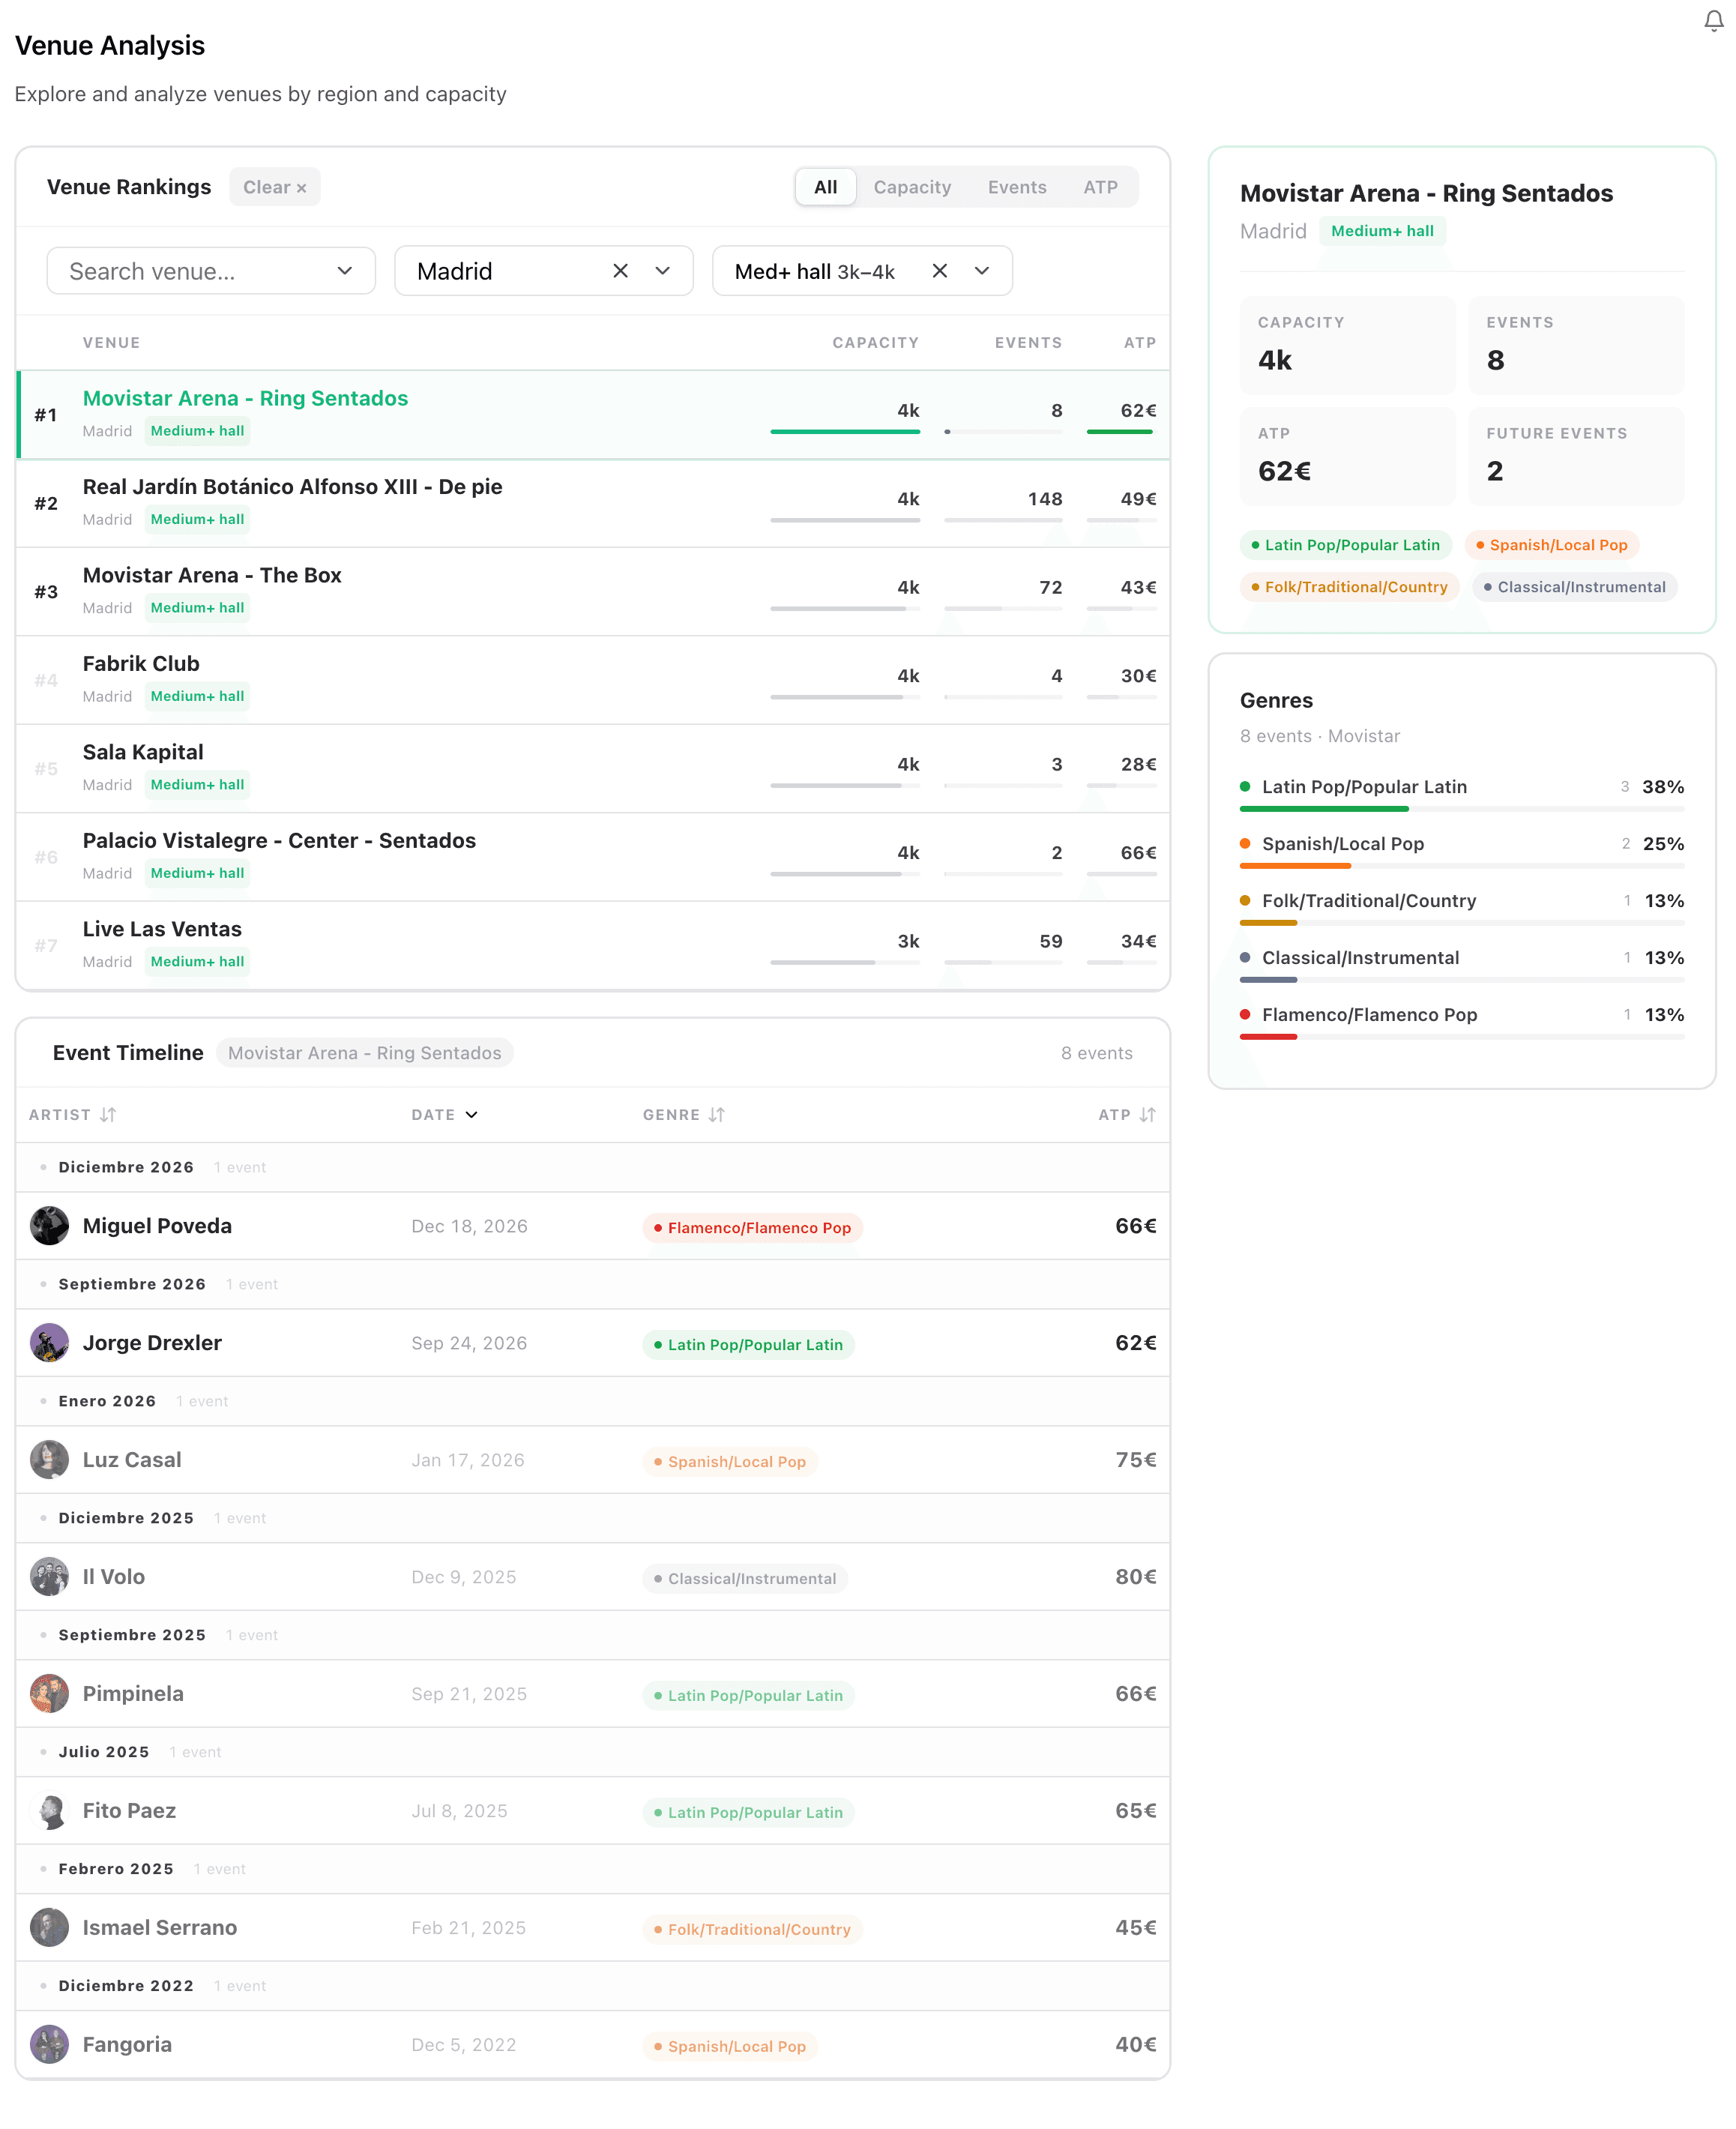Image resolution: width=1736 pixels, height=2129 pixels.
Task: Expand the Madrid region dropdown chevron
Action: tap(663, 271)
